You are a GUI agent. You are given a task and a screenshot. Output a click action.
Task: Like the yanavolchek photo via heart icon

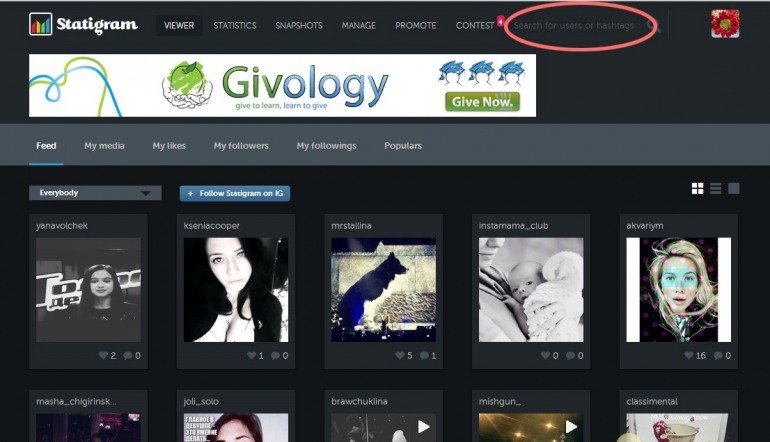[103, 355]
